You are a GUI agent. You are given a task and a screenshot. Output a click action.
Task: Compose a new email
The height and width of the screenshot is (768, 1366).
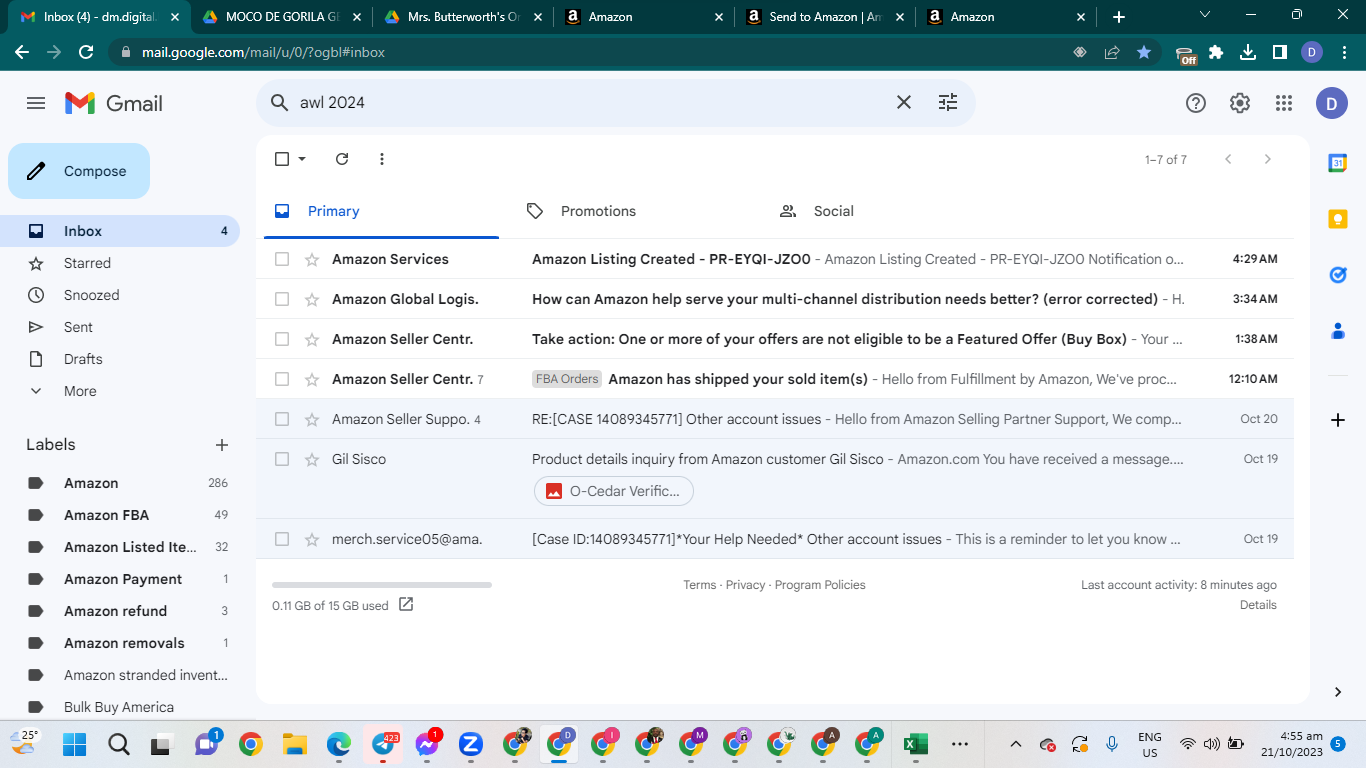pos(79,171)
